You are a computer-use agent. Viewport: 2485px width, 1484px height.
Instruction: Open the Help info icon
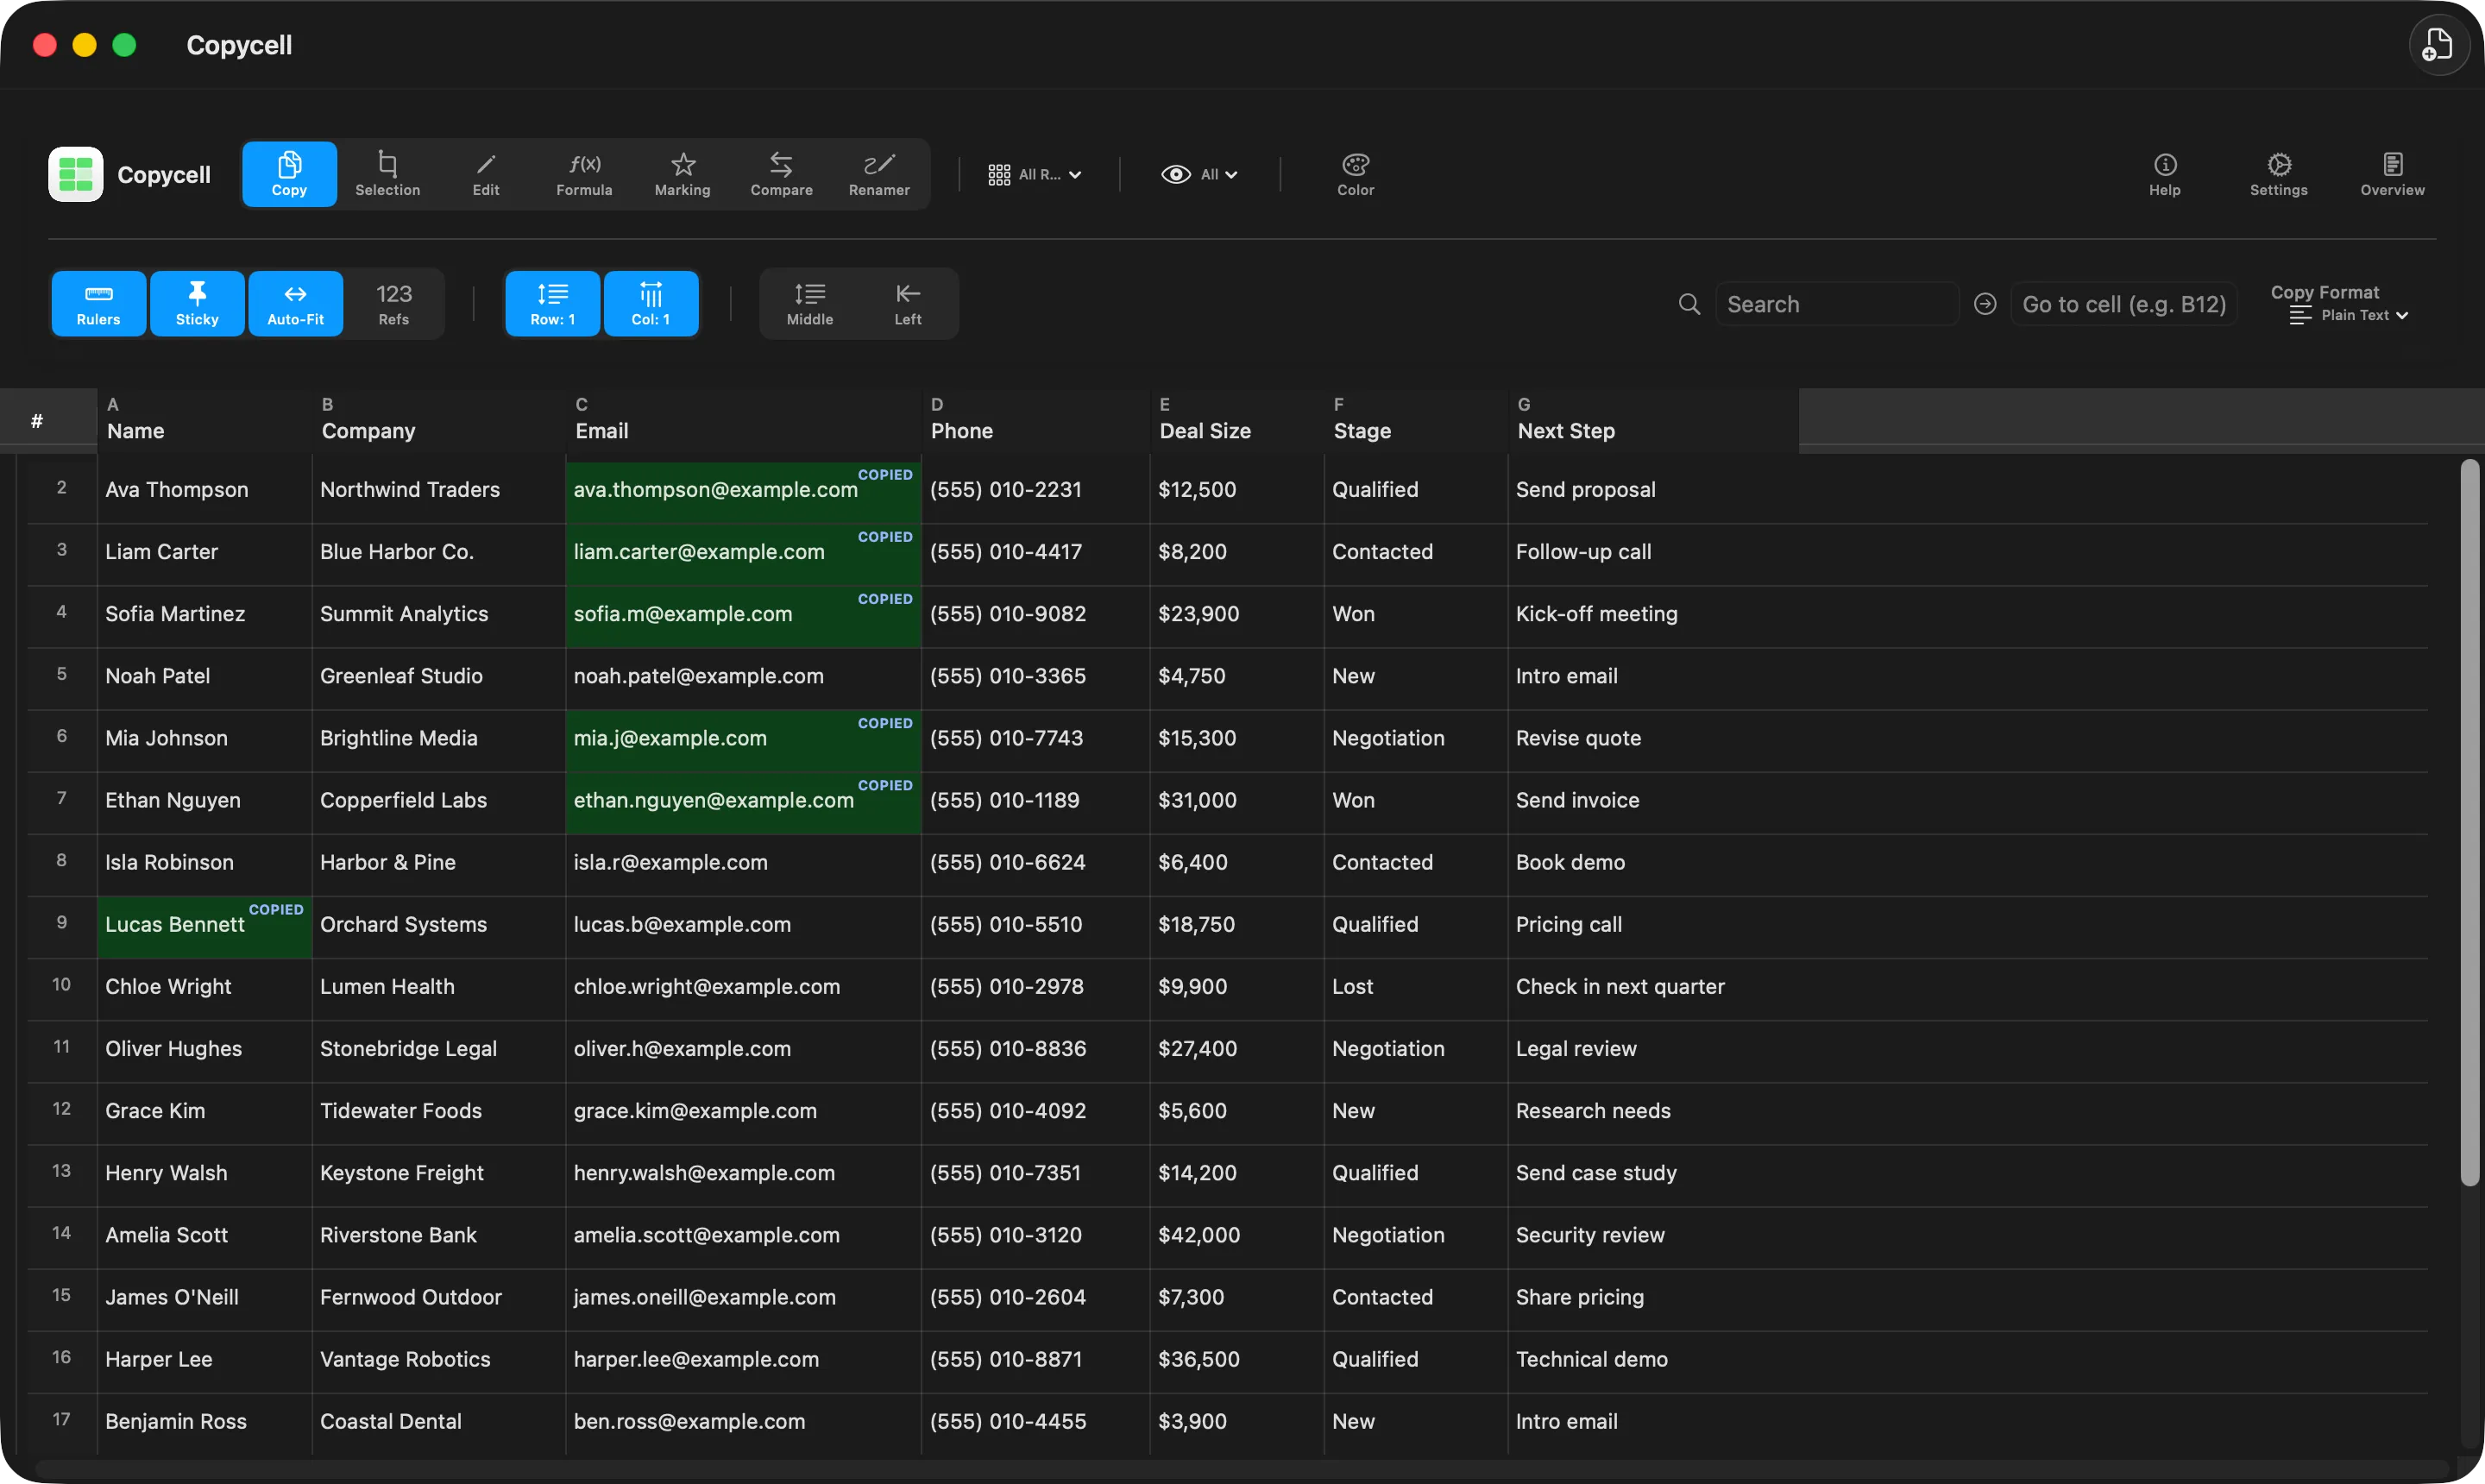click(2164, 174)
